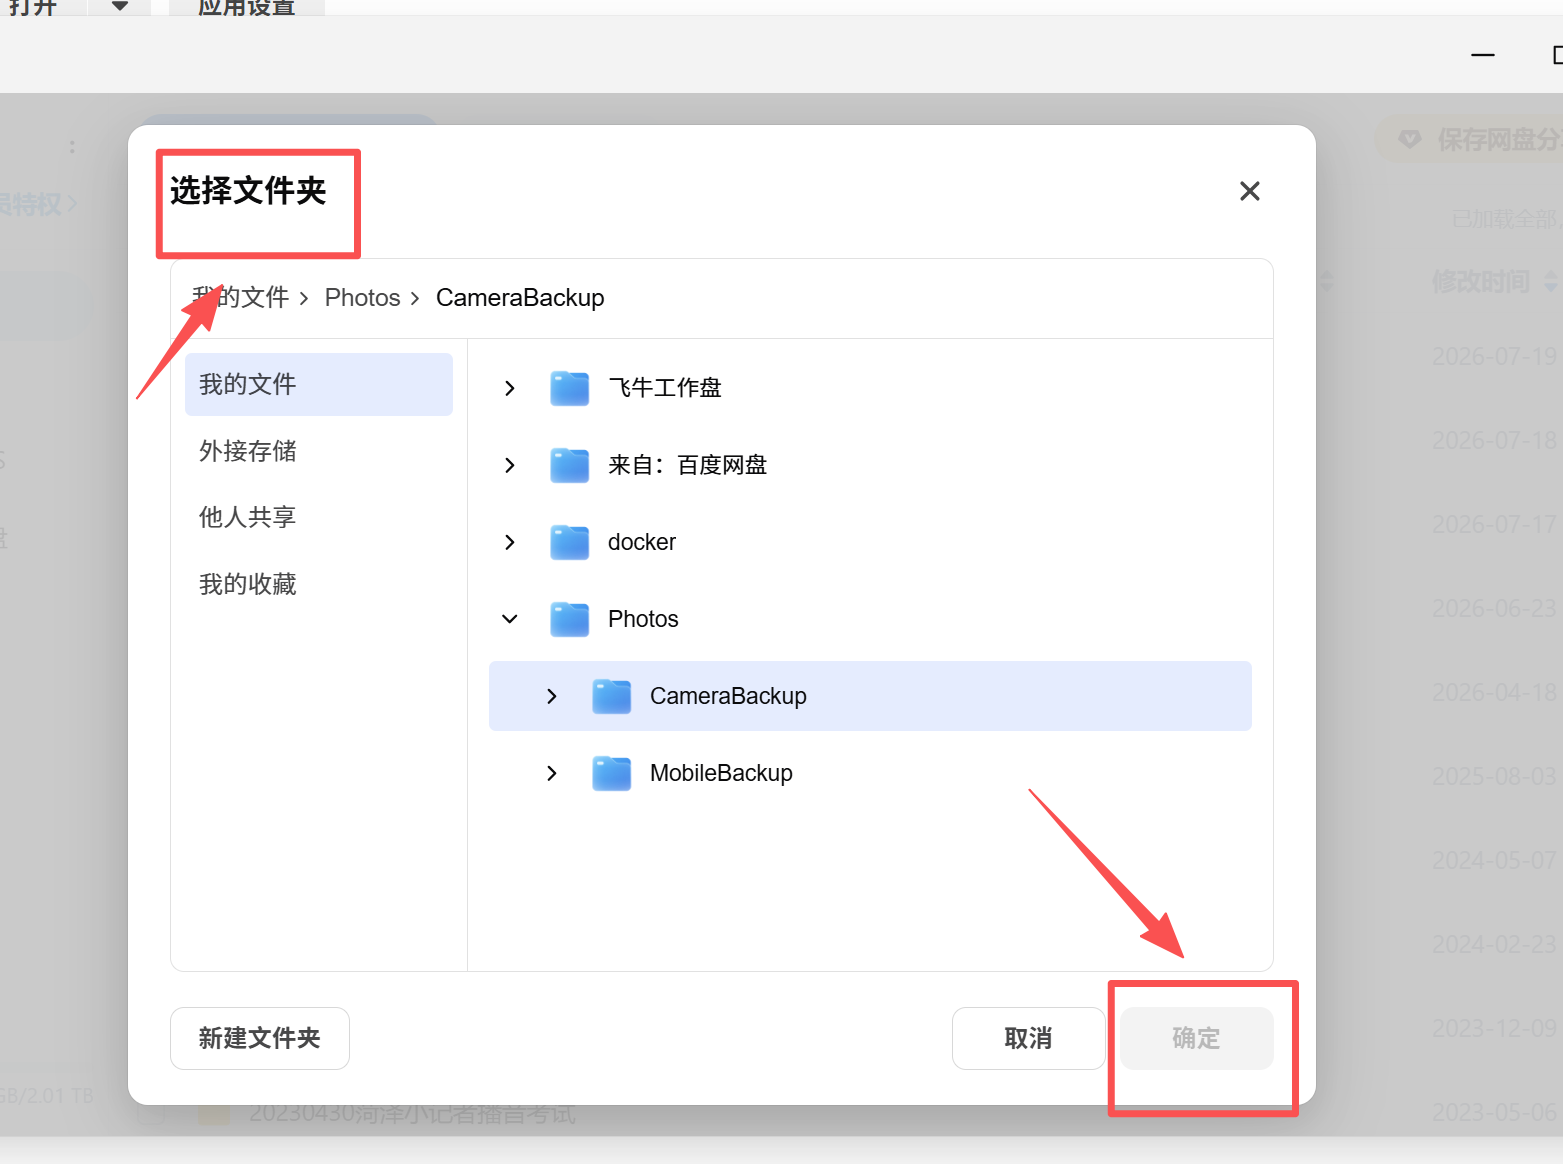The height and width of the screenshot is (1164, 1563).
Task: Expand the CameraBackup subfolder chevron
Action: click(x=552, y=696)
